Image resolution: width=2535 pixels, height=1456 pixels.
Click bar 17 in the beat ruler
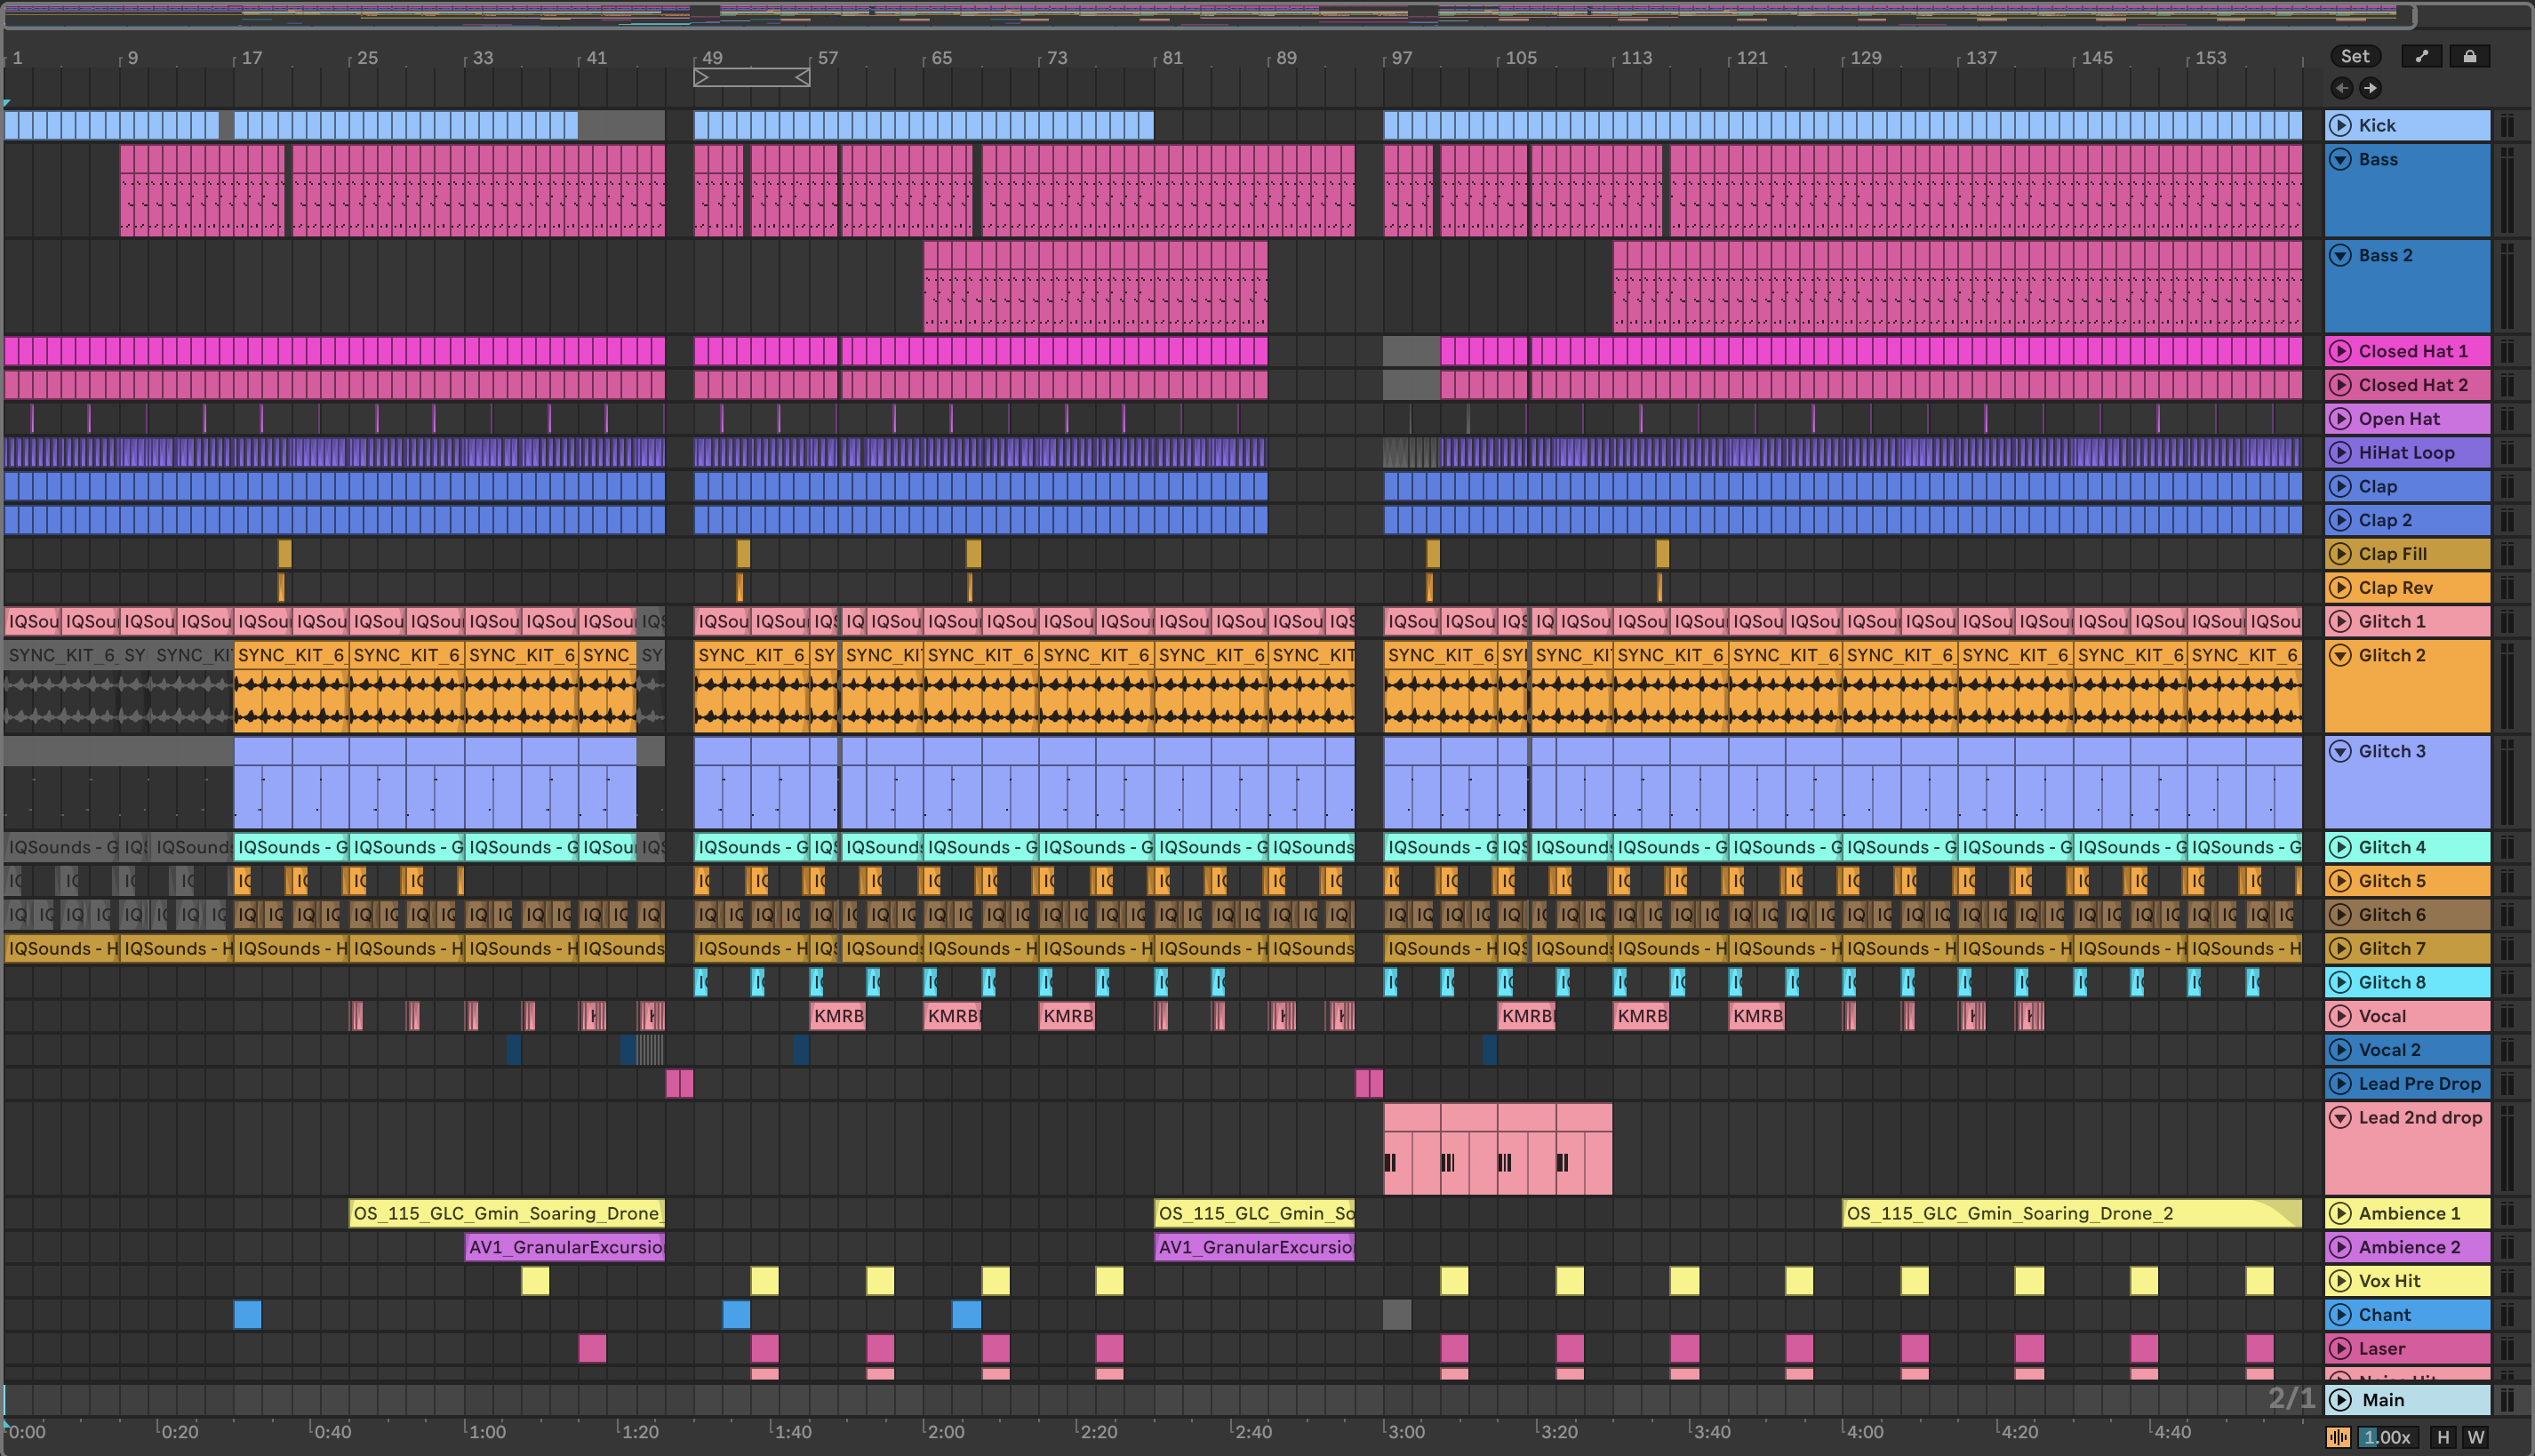coord(252,58)
